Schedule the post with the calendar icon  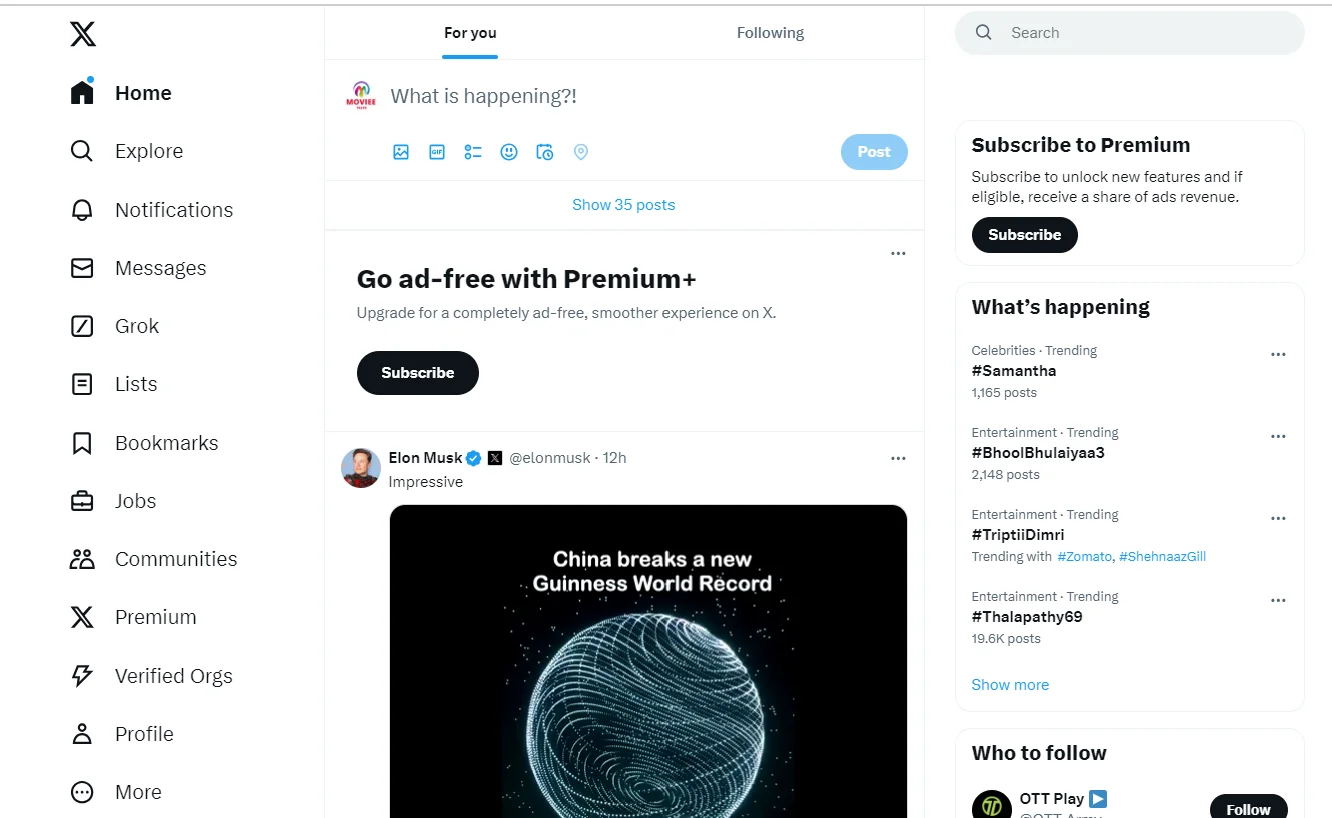pos(545,152)
